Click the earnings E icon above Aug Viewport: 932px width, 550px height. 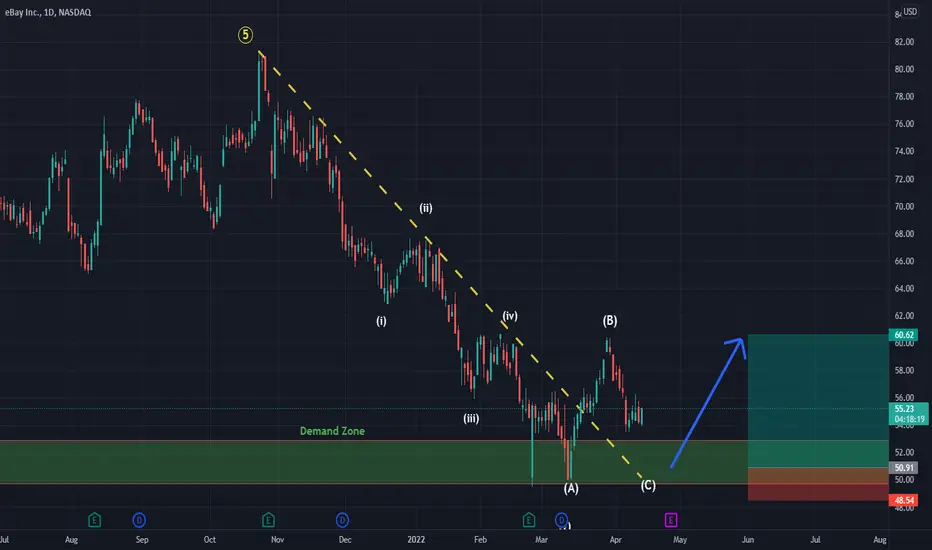coord(94,520)
